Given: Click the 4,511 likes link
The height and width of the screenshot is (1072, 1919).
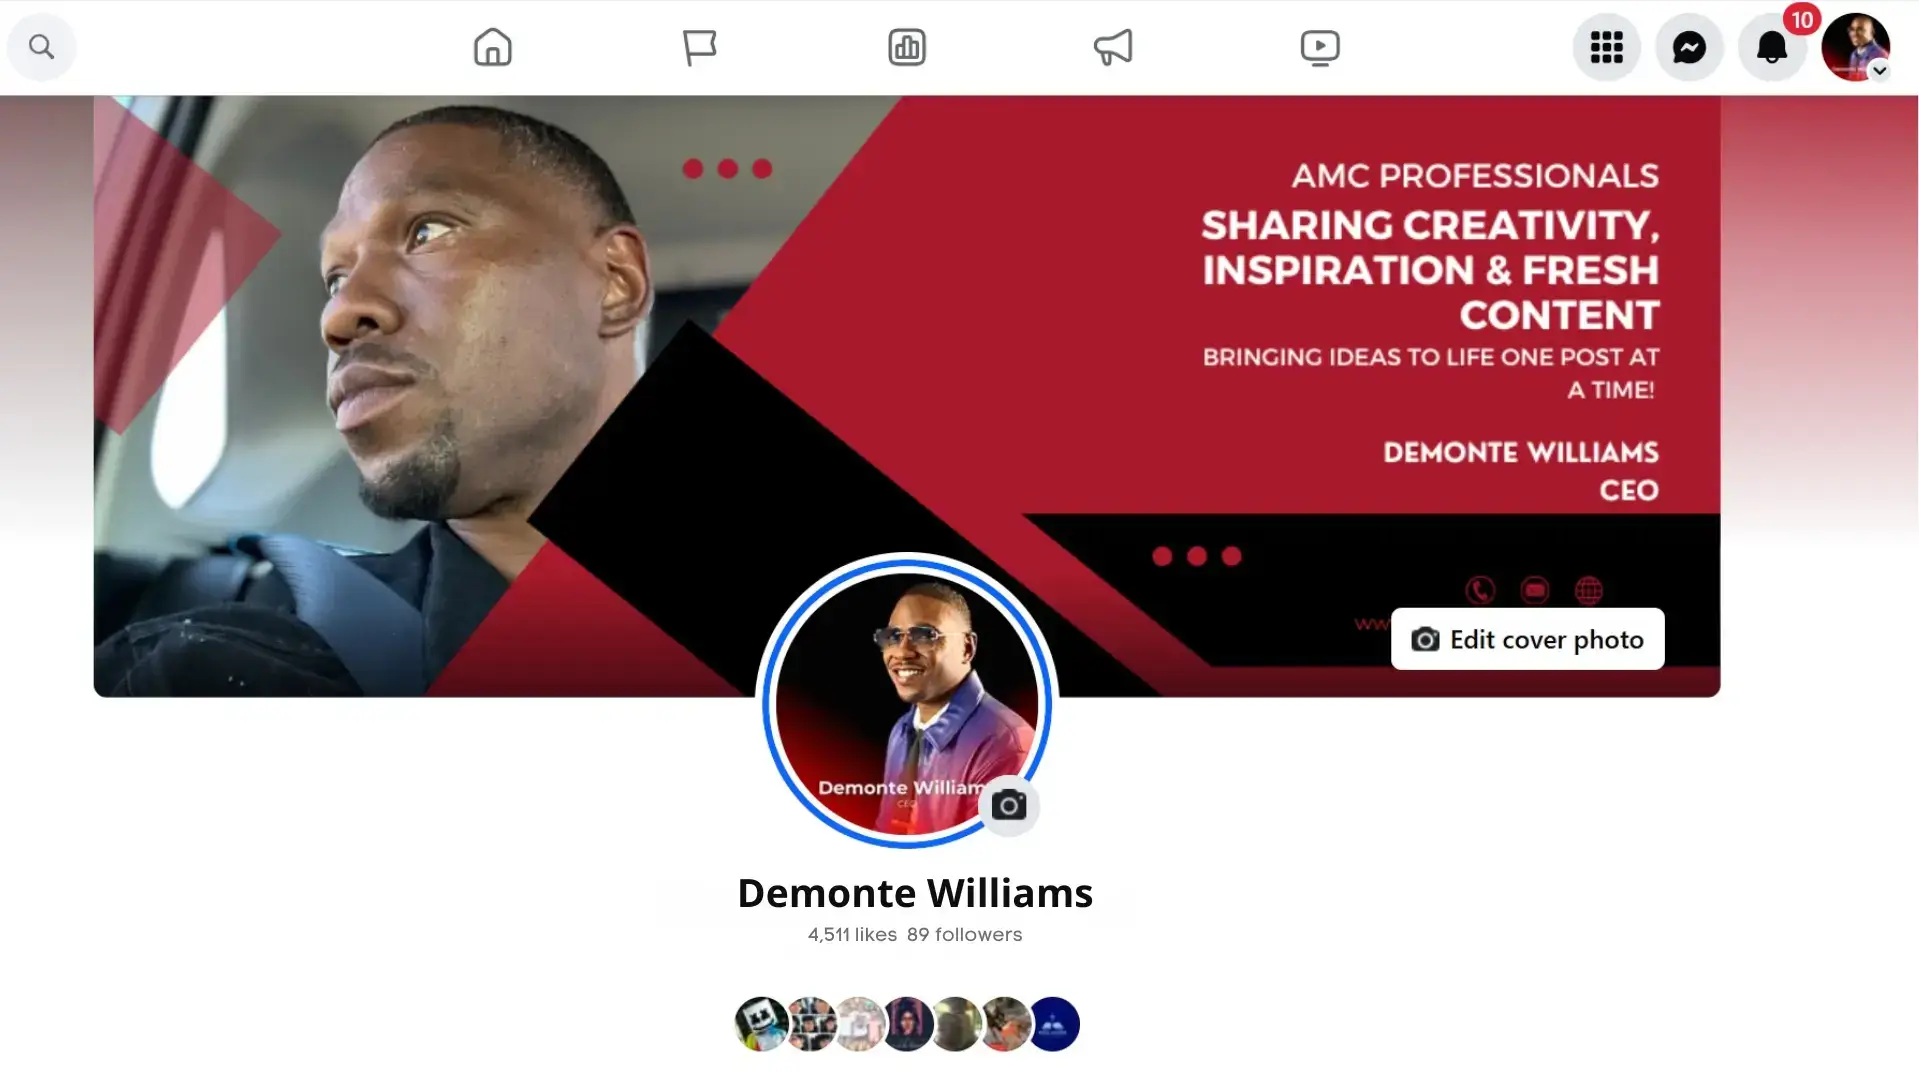Looking at the screenshot, I should click(852, 934).
